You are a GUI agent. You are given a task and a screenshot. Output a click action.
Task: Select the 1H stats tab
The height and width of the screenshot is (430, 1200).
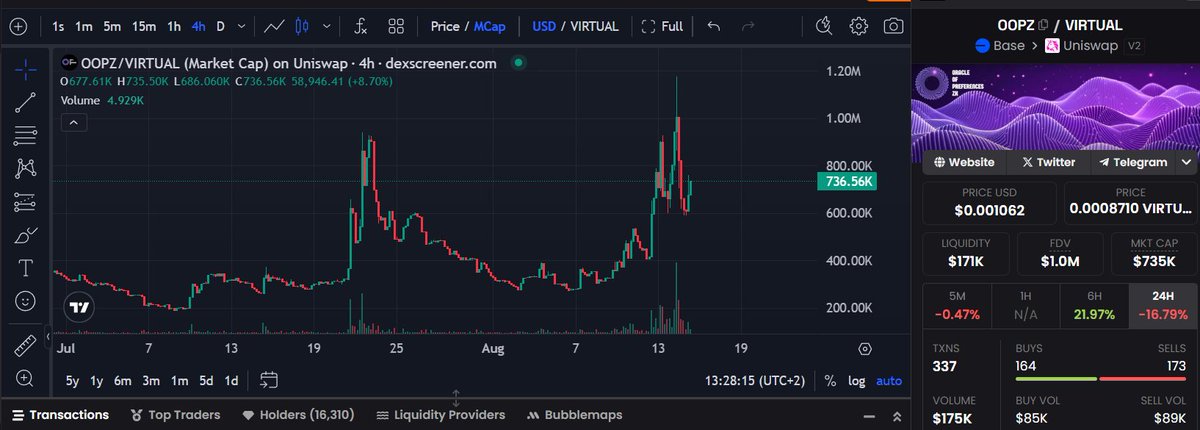click(1025, 305)
